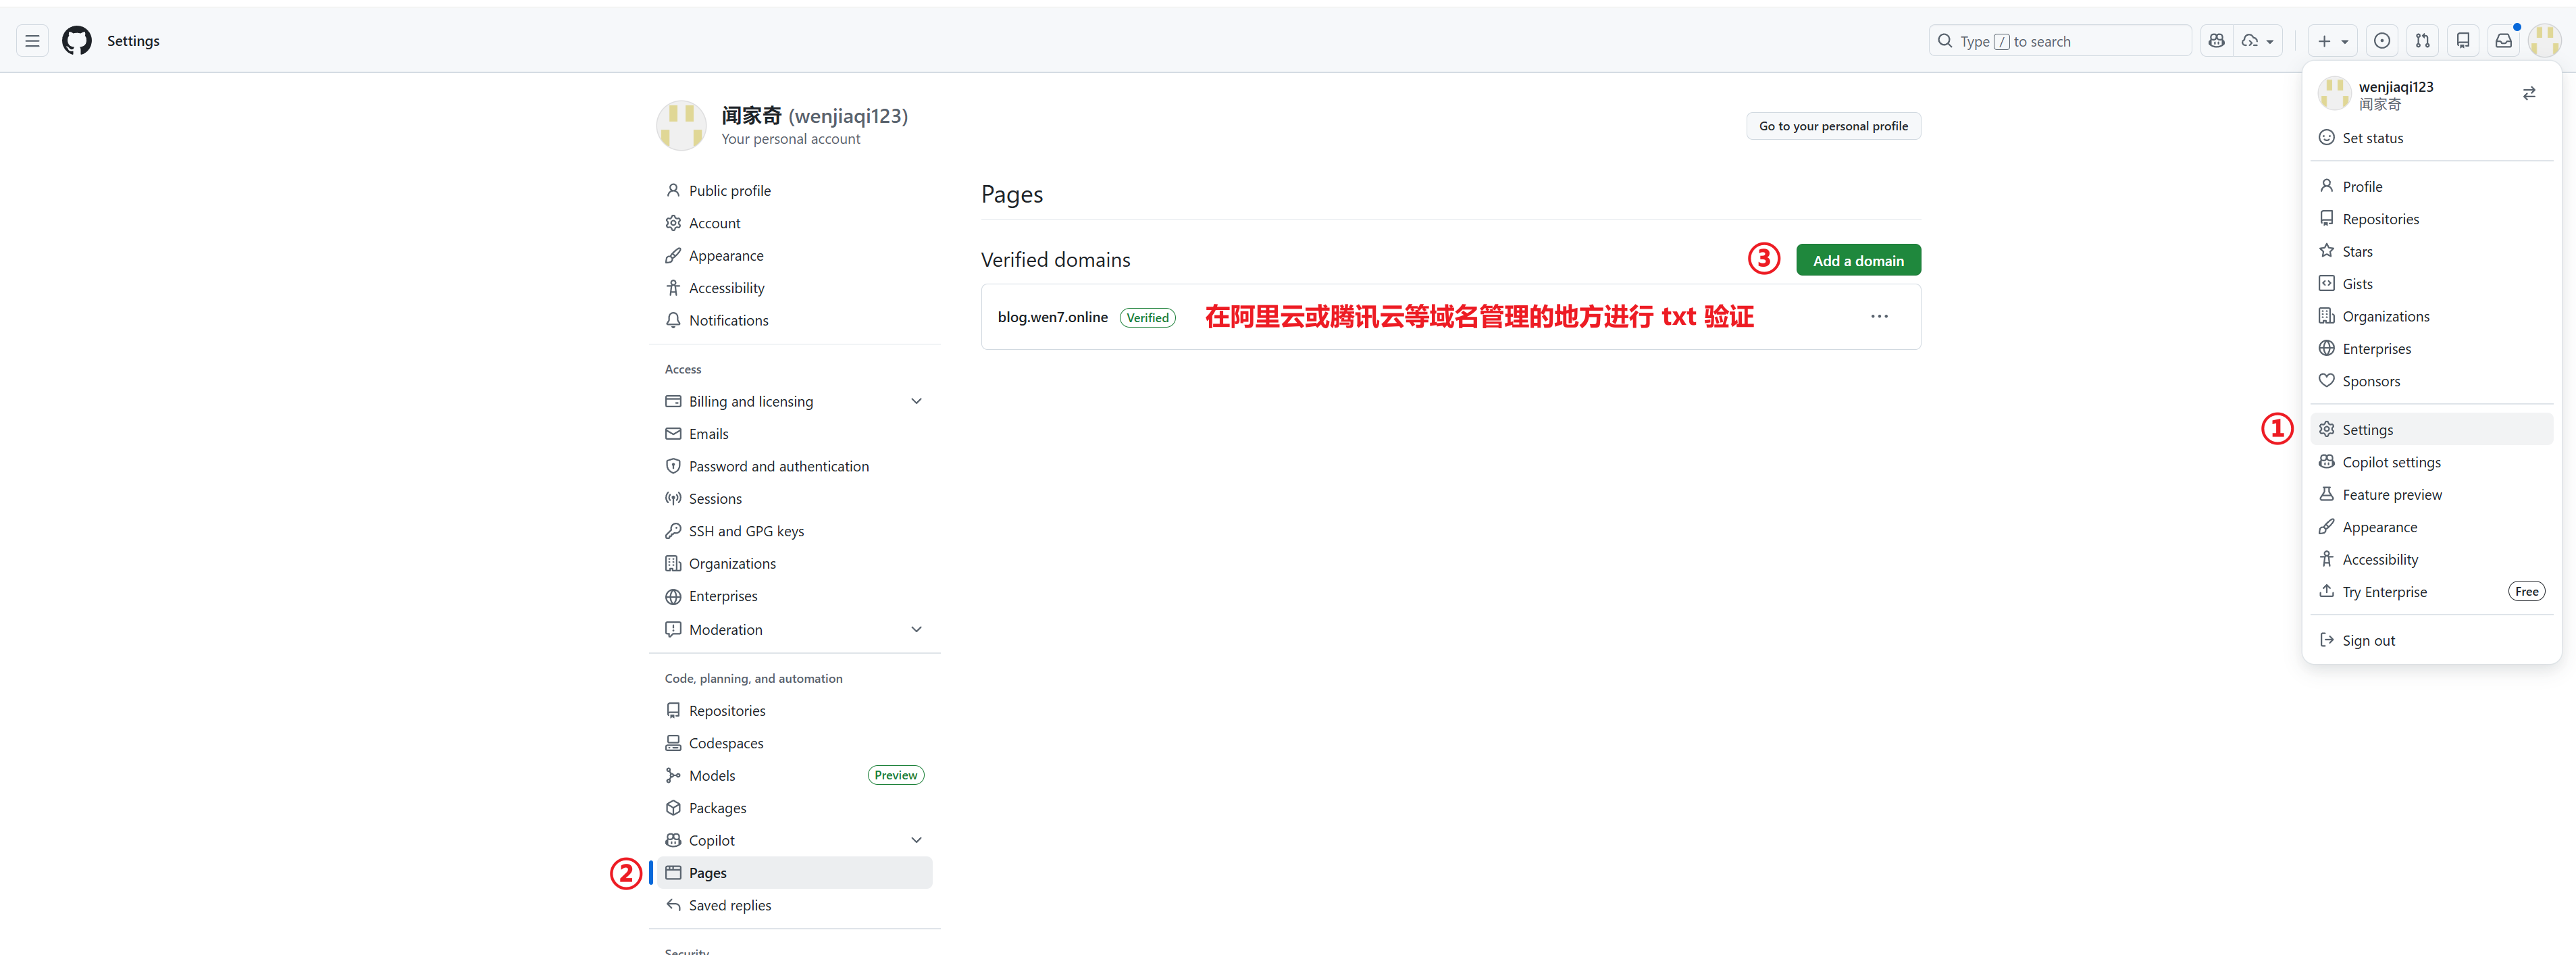Select Sign out from user menu
Viewport: 2576px width, 955px height.
click(2368, 641)
